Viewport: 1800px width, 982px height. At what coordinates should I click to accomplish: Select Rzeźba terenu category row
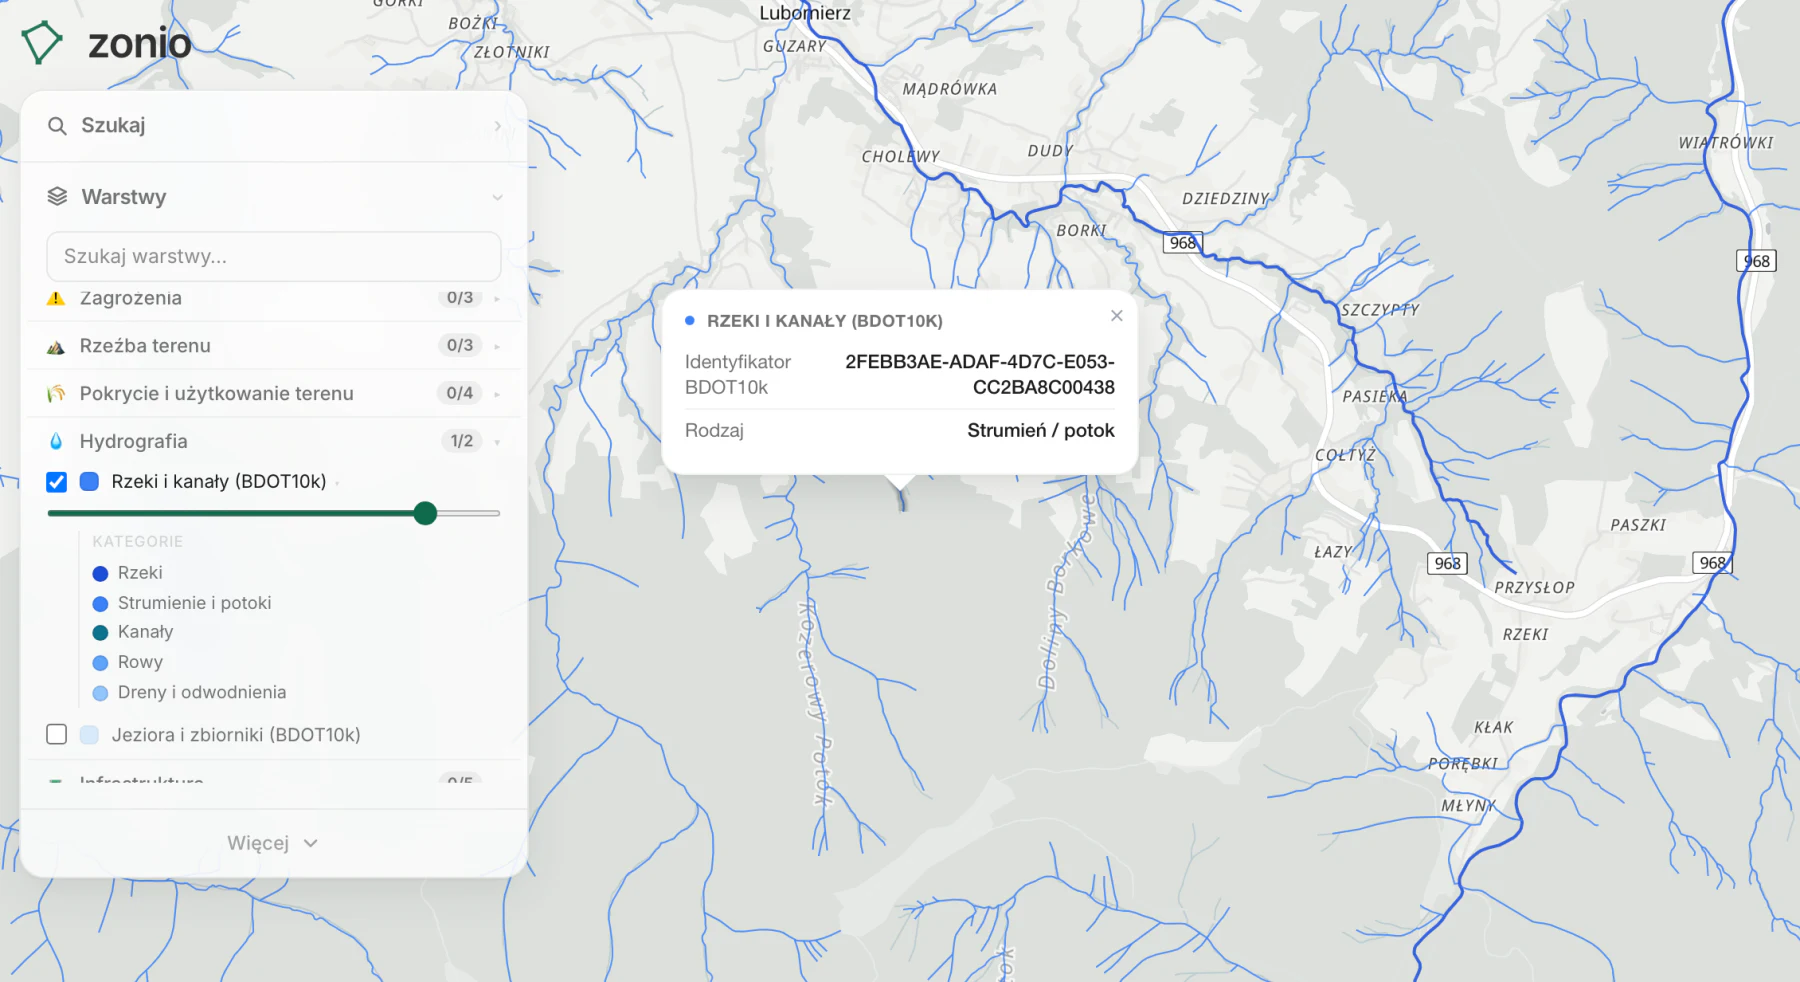[274, 346]
